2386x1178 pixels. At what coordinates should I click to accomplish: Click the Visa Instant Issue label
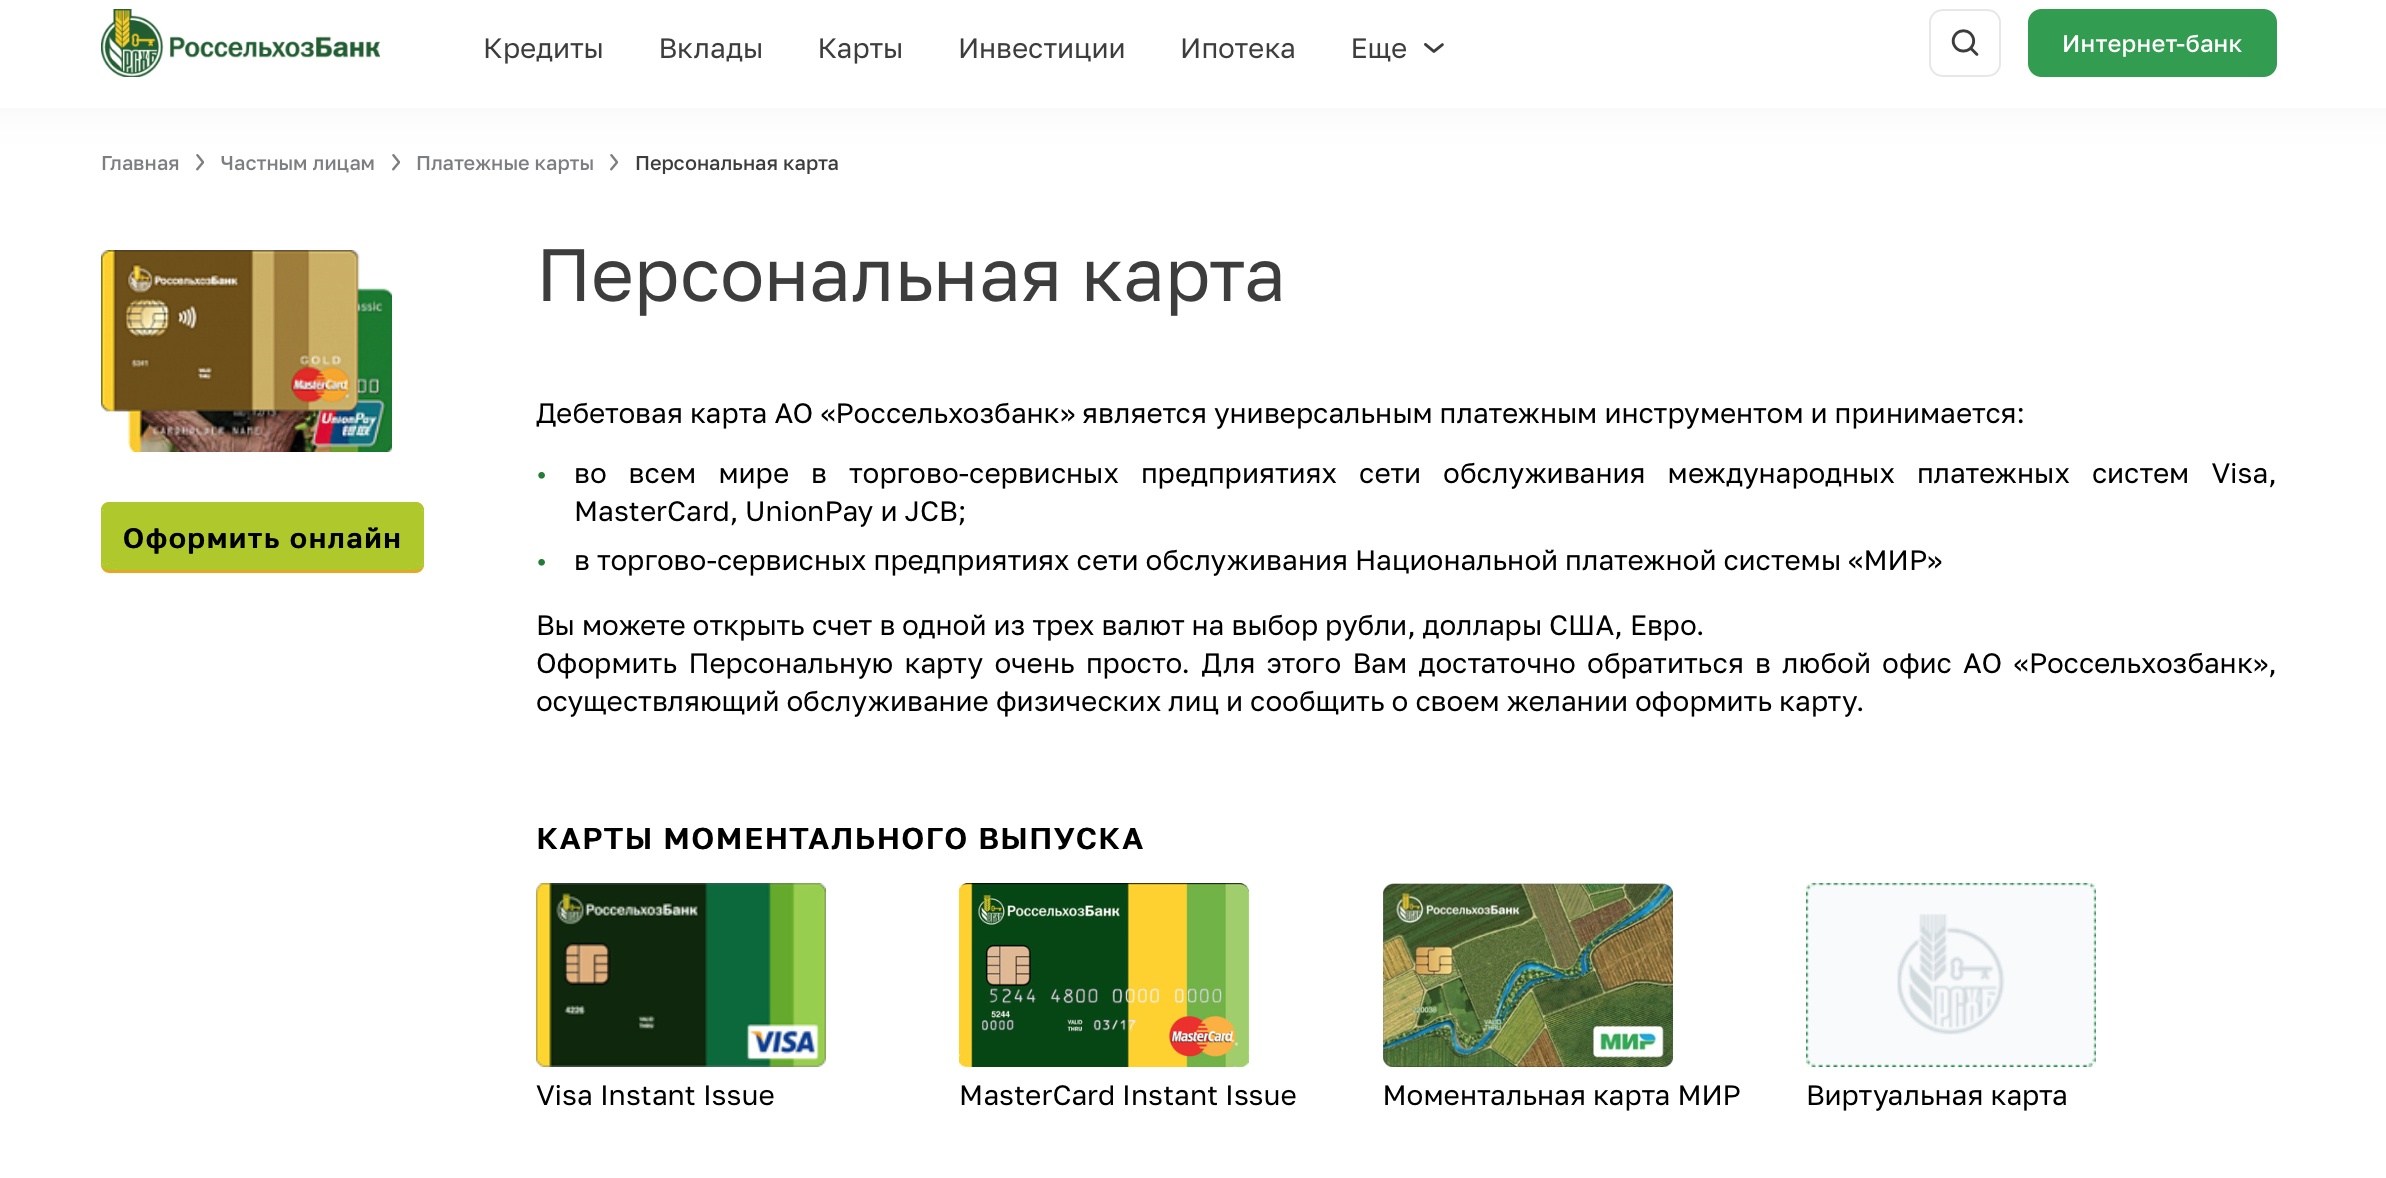tap(655, 1095)
